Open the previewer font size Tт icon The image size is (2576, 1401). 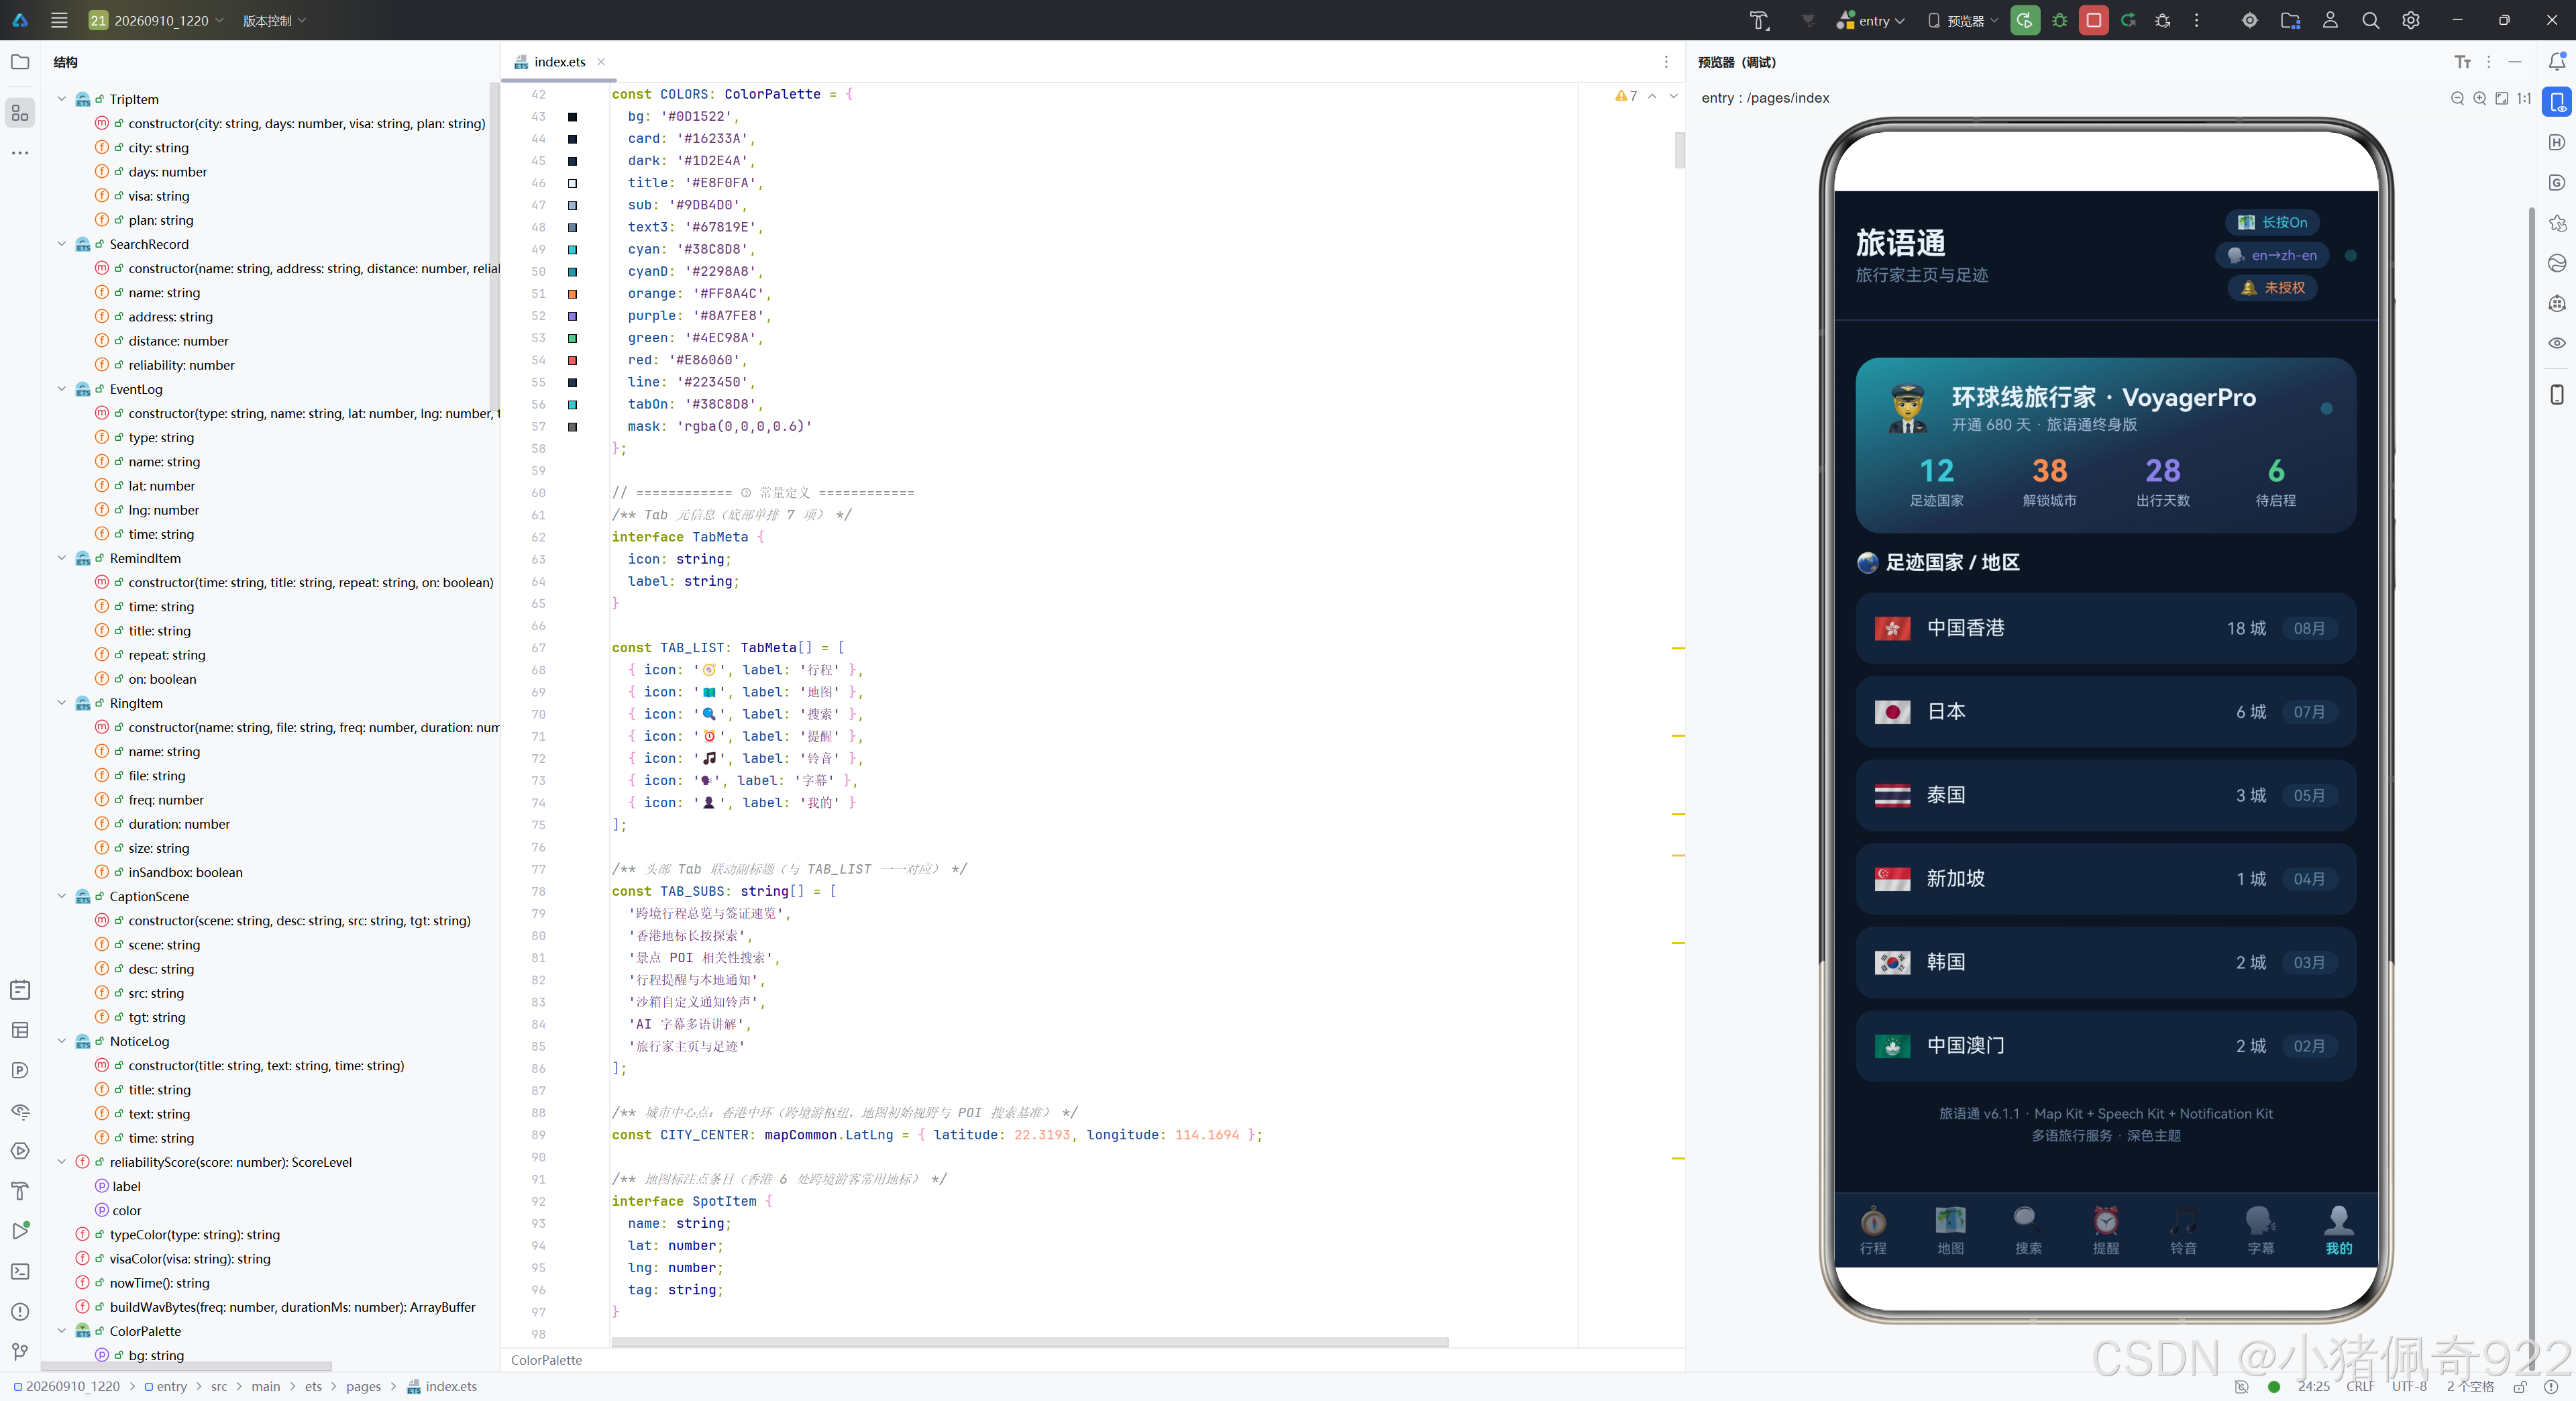click(2462, 62)
